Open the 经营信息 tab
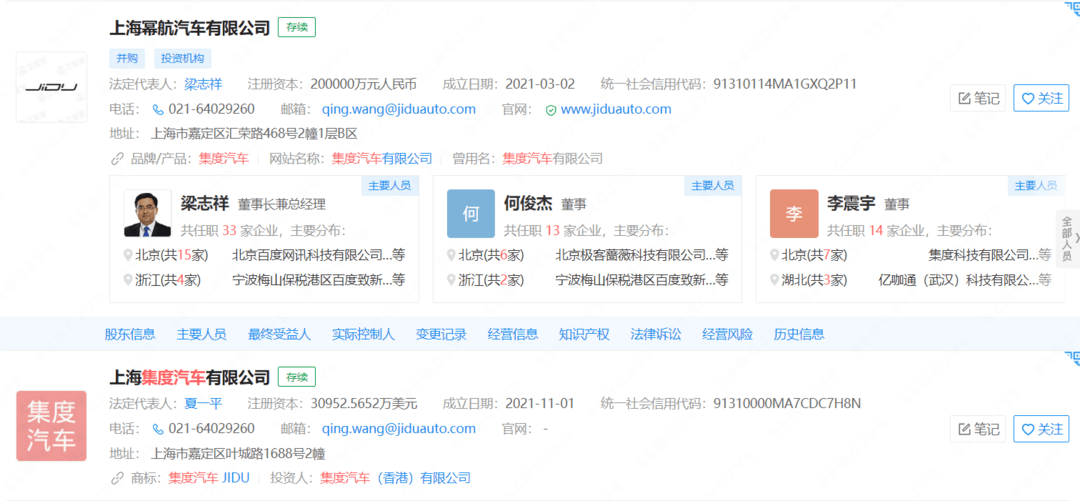1080x501 pixels. [513, 335]
